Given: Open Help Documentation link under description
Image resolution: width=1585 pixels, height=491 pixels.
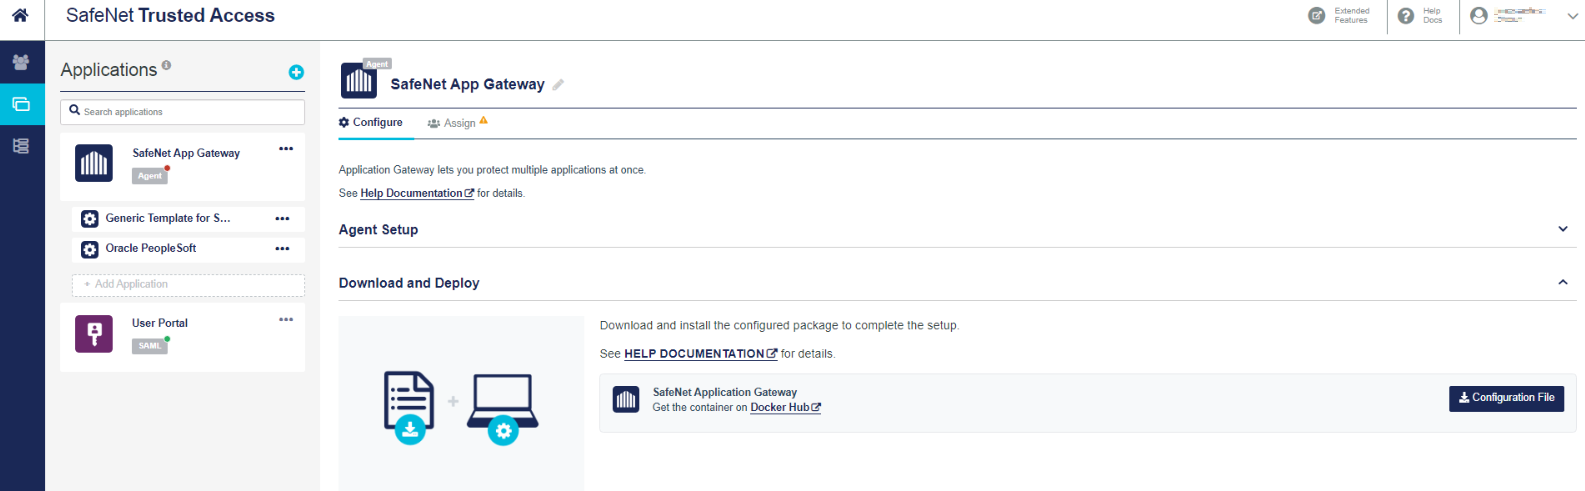Looking at the screenshot, I should pos(417,194).
